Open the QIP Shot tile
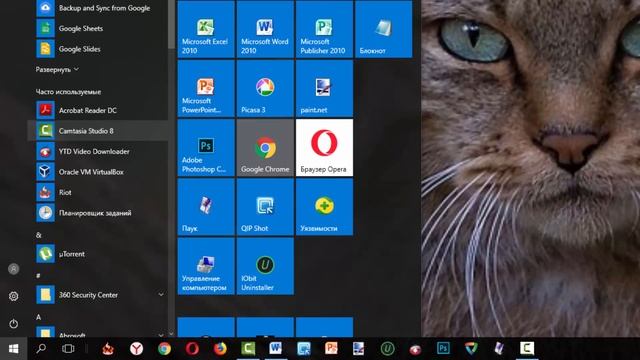 click(x=265, y=207)
